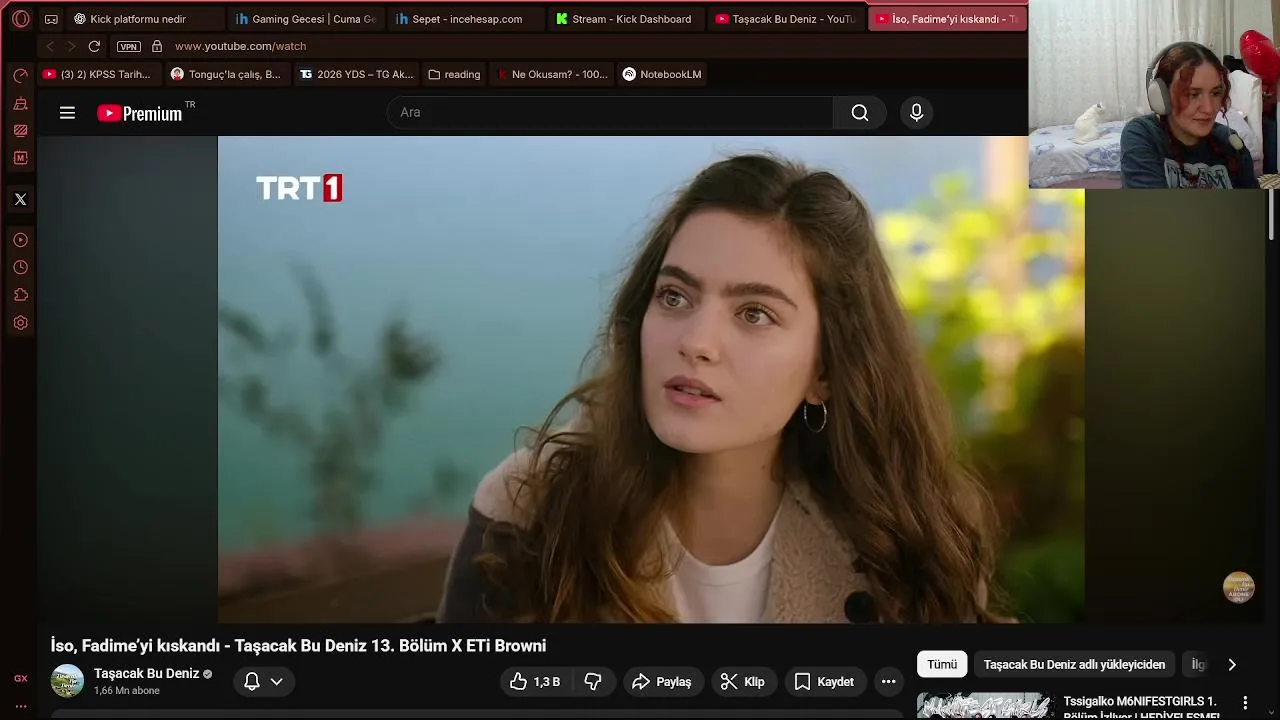The image size is (1280, 720).
Task: Like the video (1,3 B)
Action: (x=535, y=681)
